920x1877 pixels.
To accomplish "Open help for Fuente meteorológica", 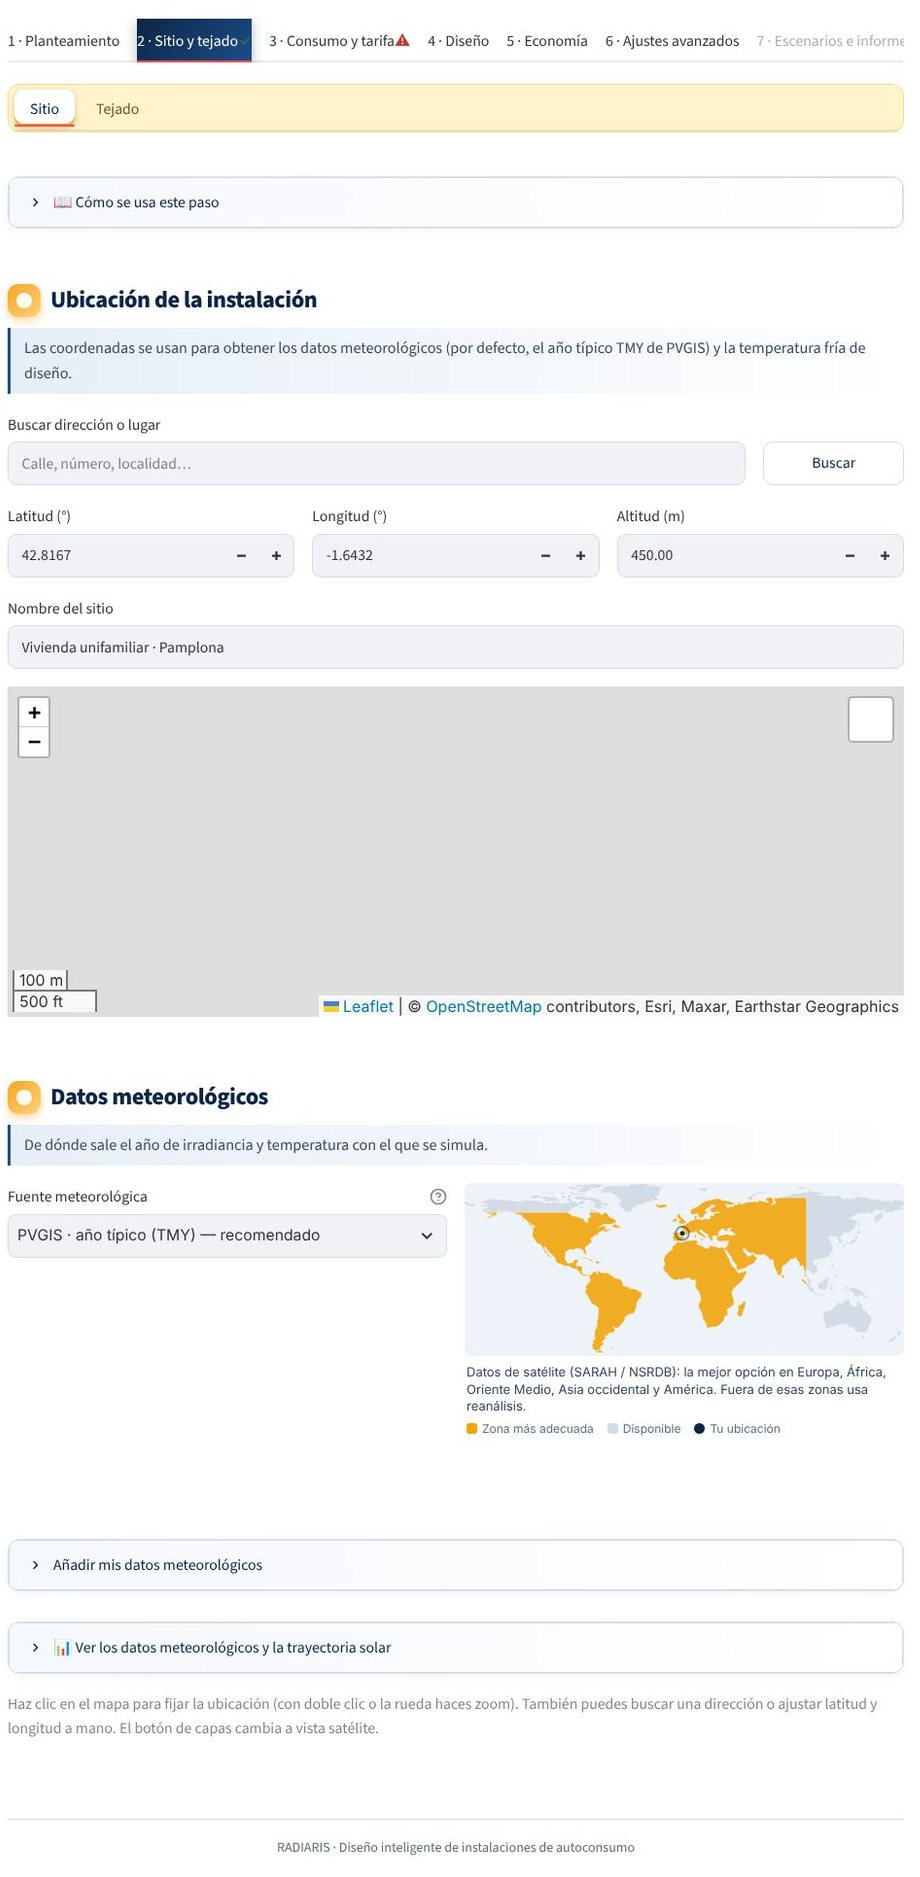I will (x=438, y=1196).
